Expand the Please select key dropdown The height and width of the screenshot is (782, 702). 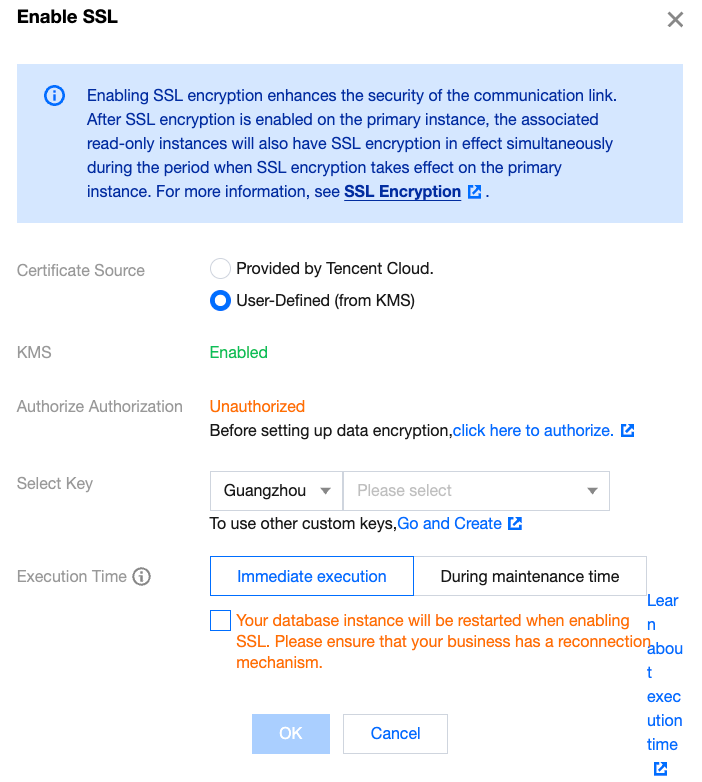[476, 491]
